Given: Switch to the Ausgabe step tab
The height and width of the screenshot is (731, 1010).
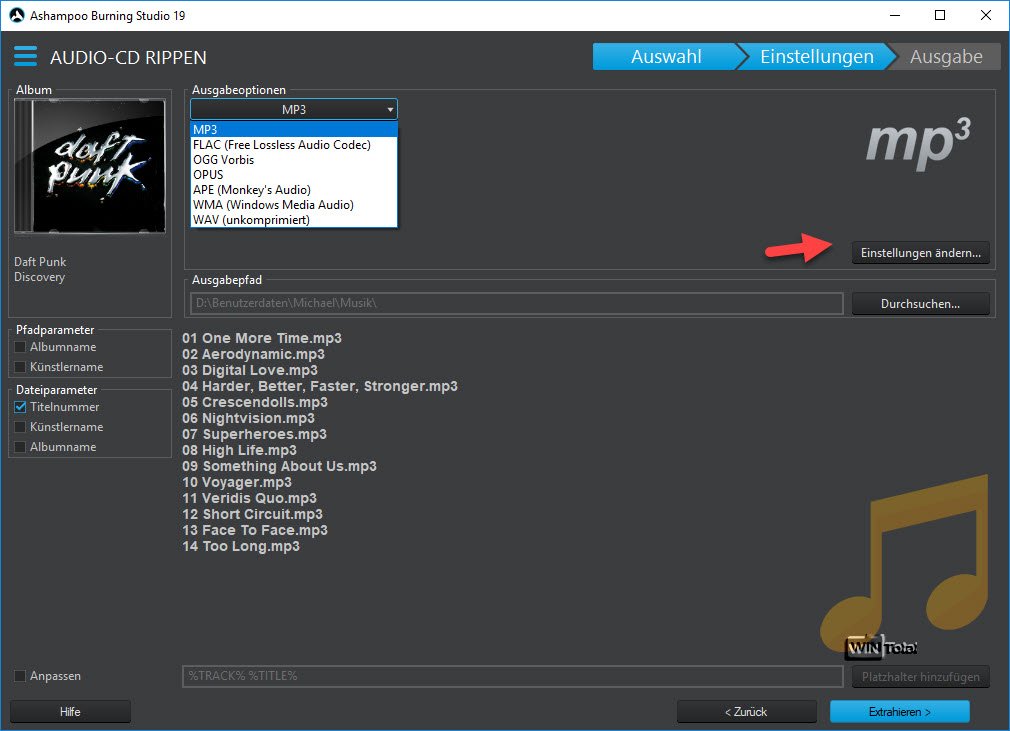Looking at the screenshot, I should (x=946, y=57).
